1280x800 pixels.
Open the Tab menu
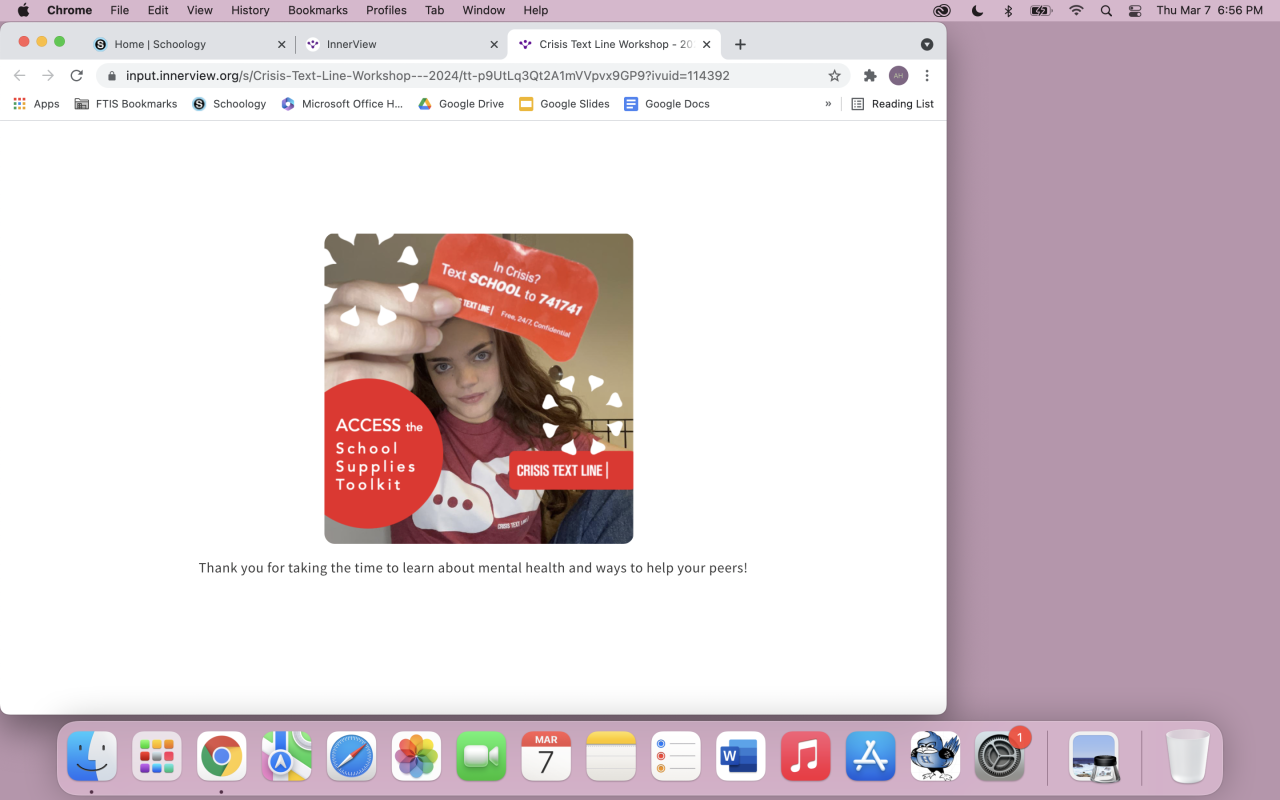[x=434, y=10]
